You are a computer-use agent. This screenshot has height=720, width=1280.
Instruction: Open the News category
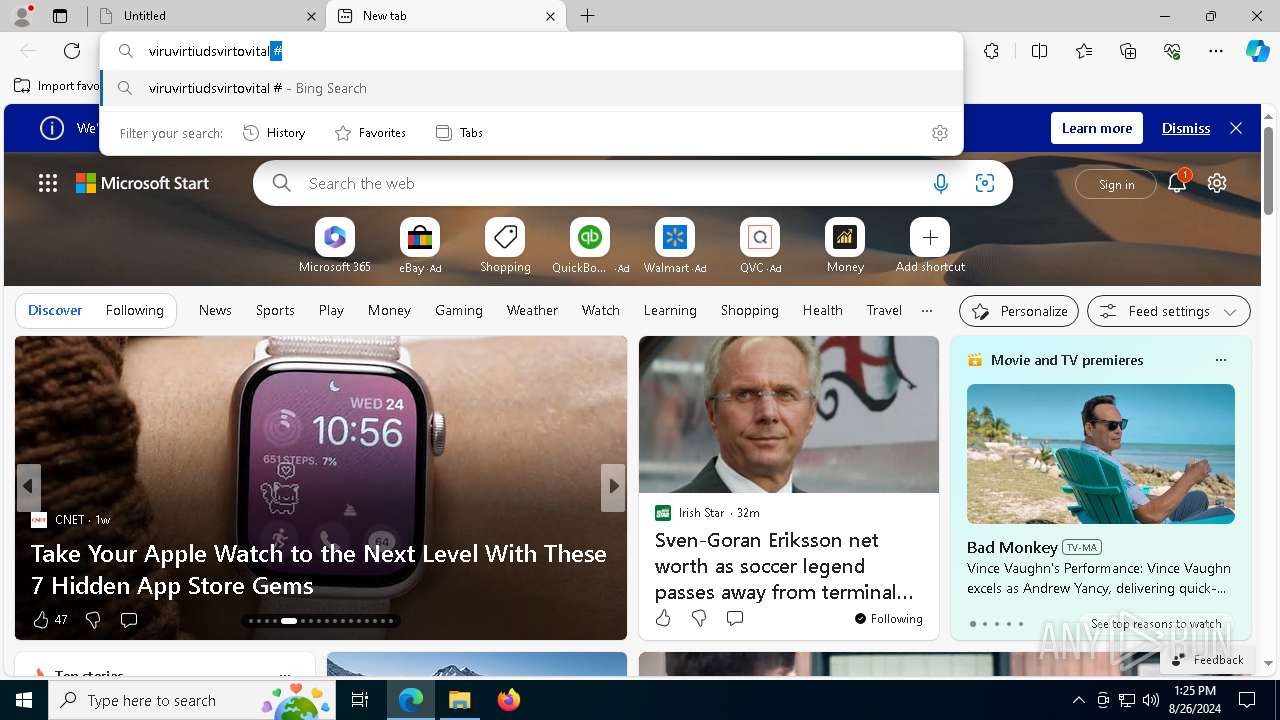[x=215, y=310]
